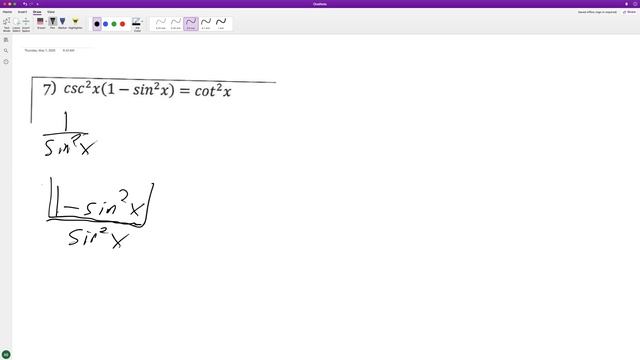Open the View ribbon tab

51,12
